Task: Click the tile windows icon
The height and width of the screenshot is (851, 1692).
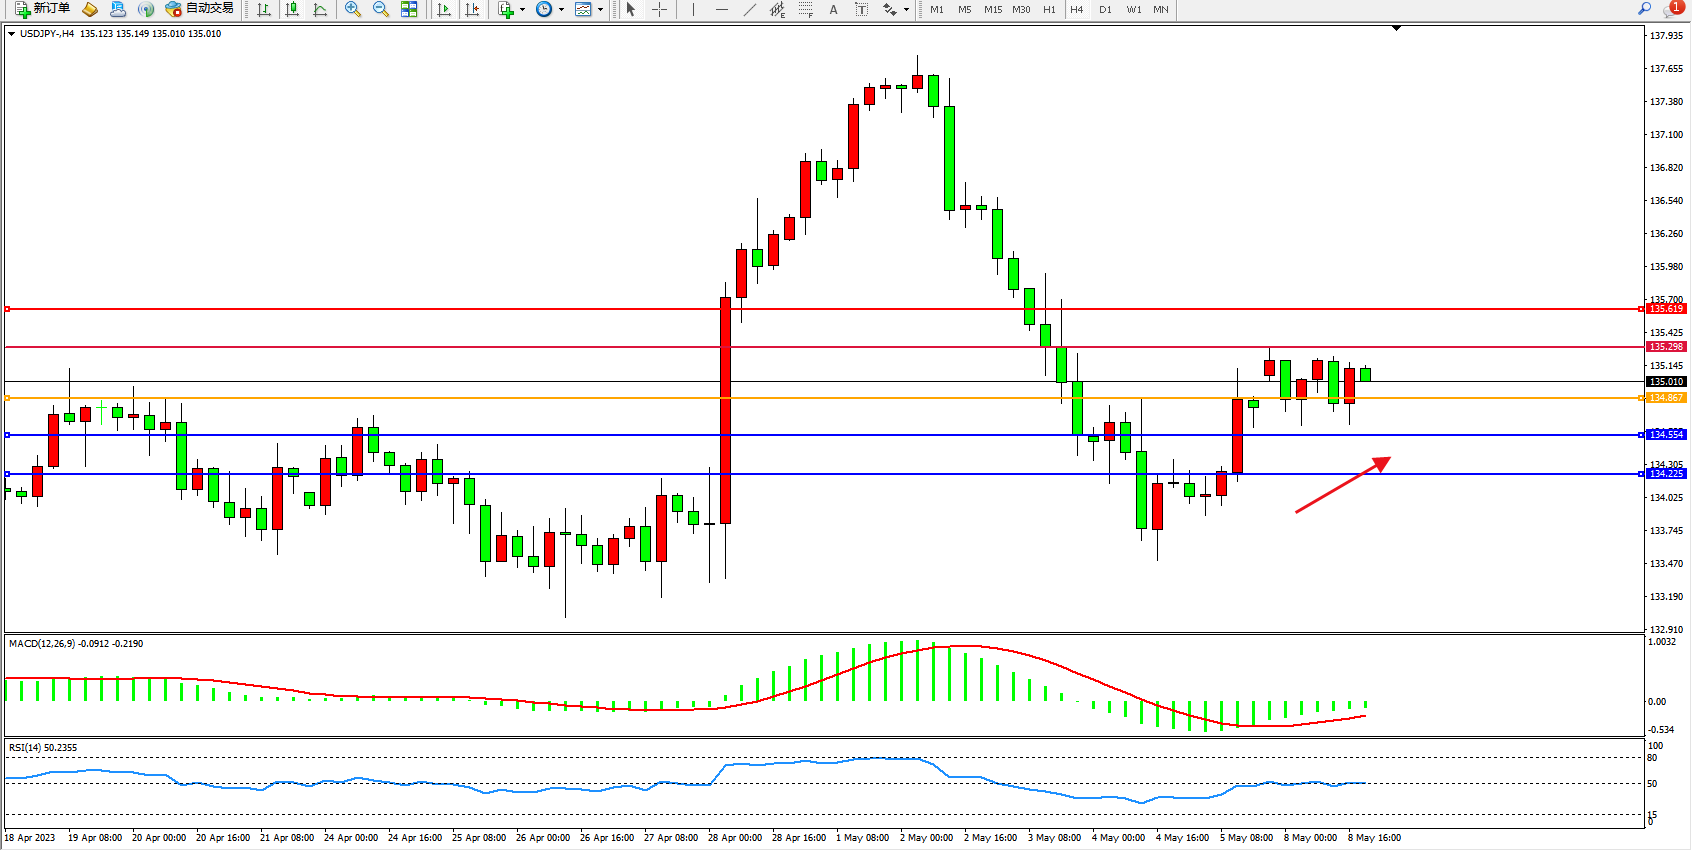Action: point(409,9)
